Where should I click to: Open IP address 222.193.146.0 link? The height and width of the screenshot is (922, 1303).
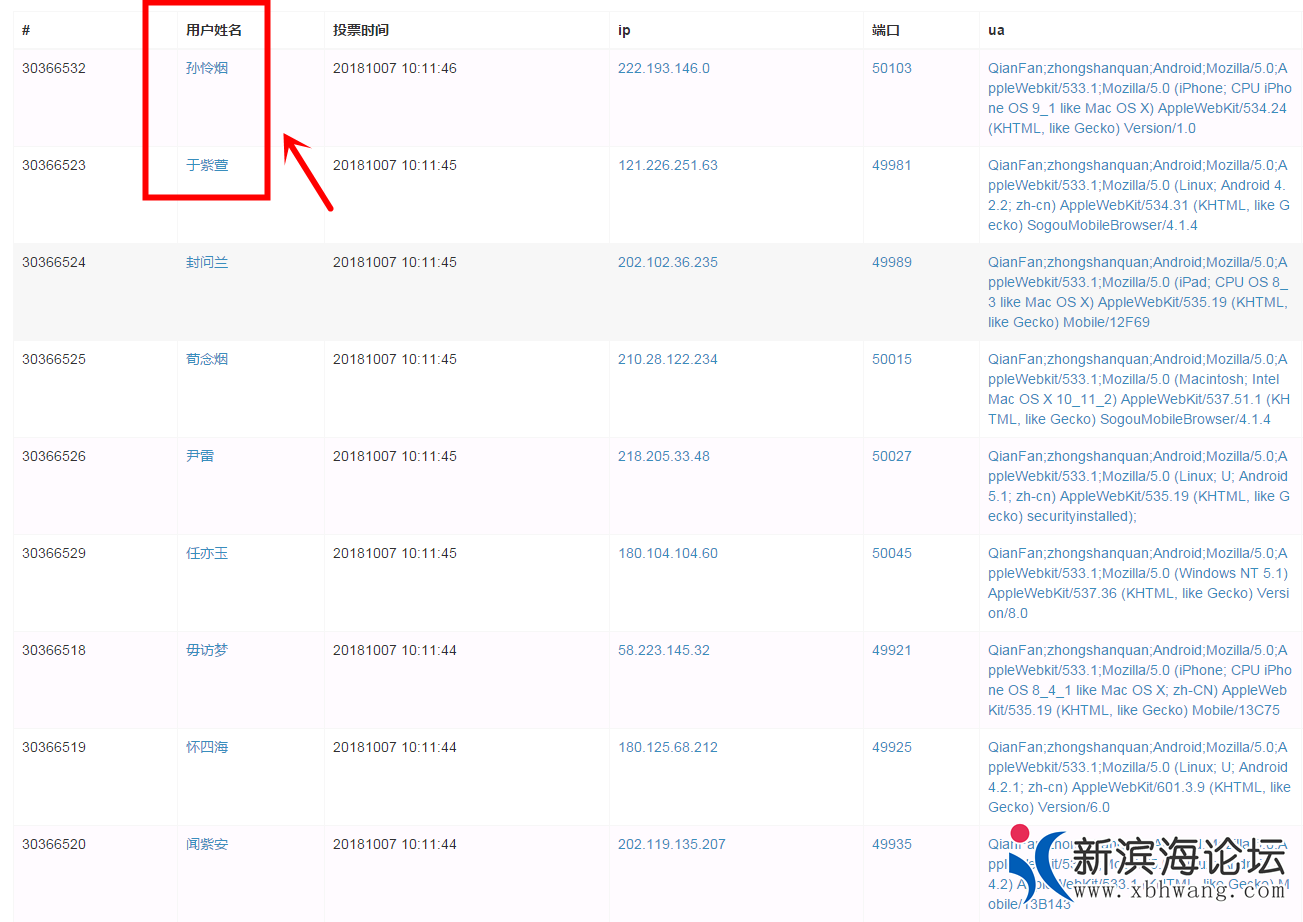[x=663, y=68]
